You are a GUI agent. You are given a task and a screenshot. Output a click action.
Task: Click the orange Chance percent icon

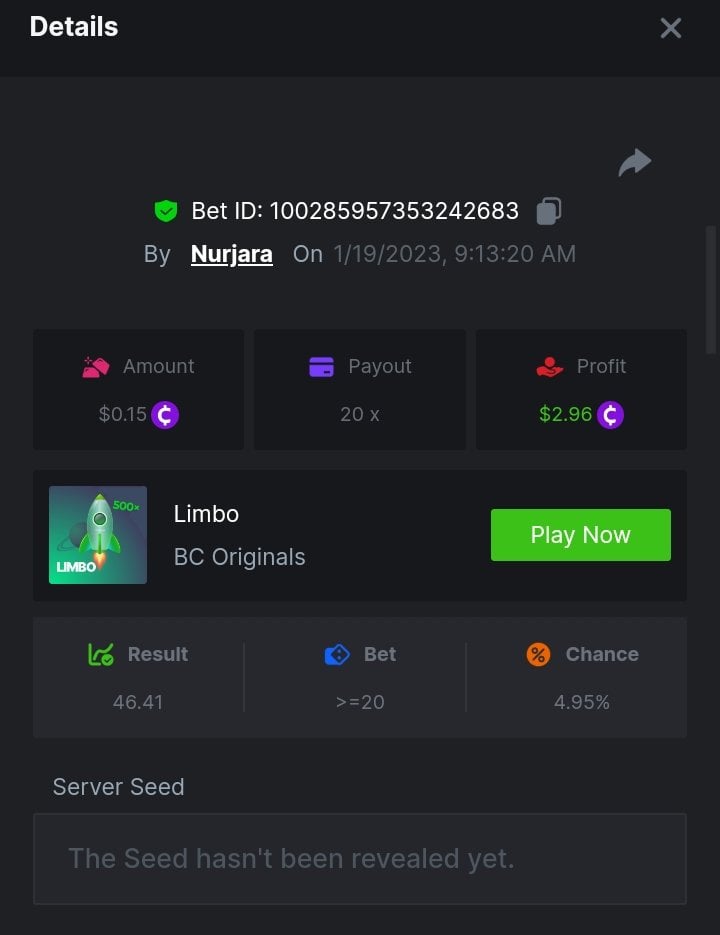pos(538,655)
